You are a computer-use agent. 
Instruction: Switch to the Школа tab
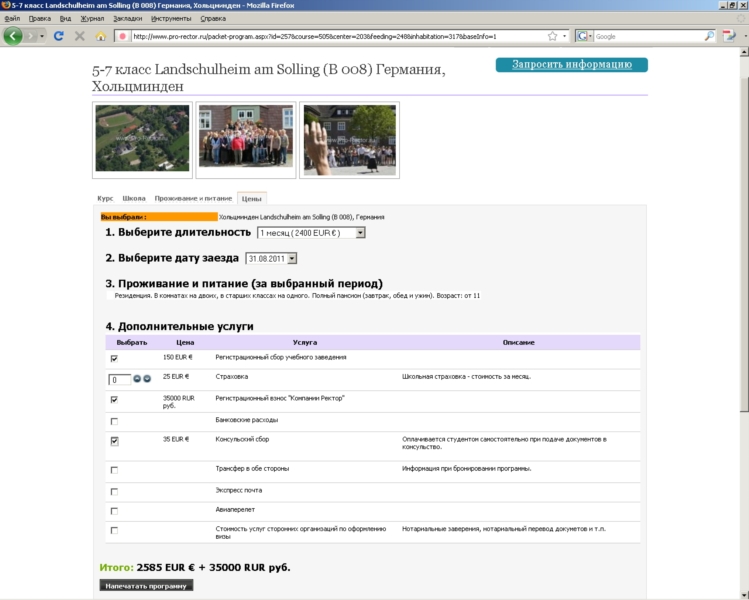[134, 198]
